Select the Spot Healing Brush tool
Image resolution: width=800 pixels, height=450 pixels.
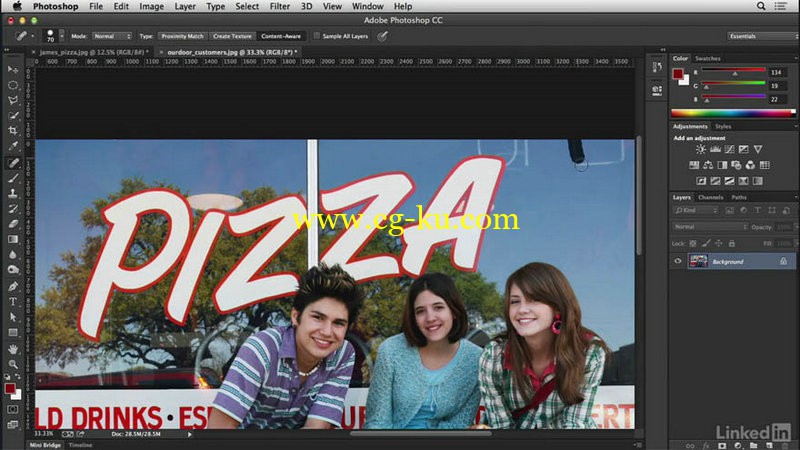[x=13, y=163]
